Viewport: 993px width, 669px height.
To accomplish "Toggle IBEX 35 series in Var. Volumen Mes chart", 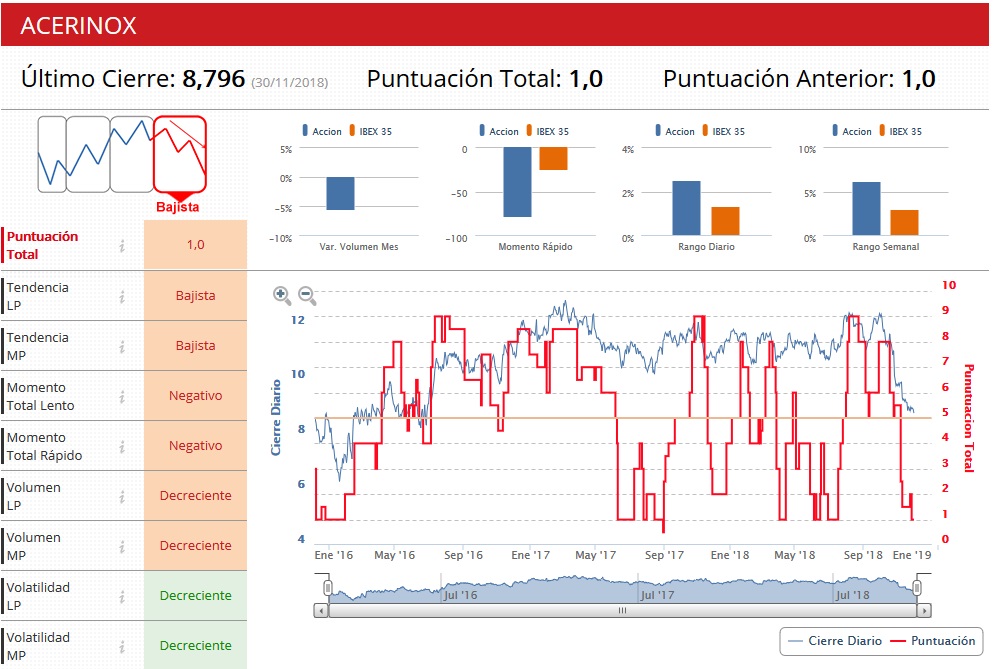I will click(x=370, y=131).
